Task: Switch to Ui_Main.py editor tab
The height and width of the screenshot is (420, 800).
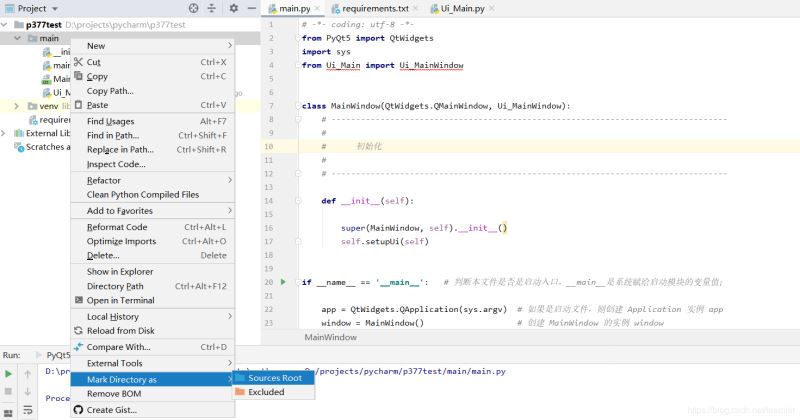Action: click(462, 9)
